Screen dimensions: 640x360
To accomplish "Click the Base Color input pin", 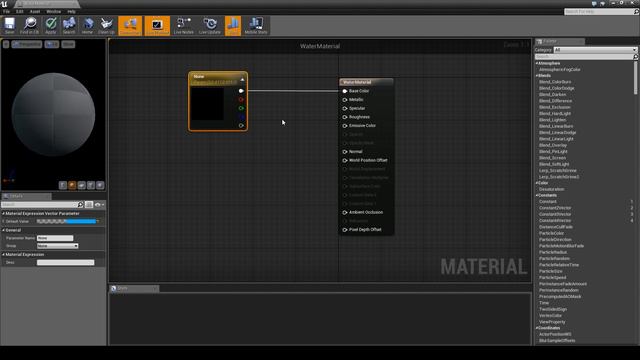I will [x=345, y=91].
